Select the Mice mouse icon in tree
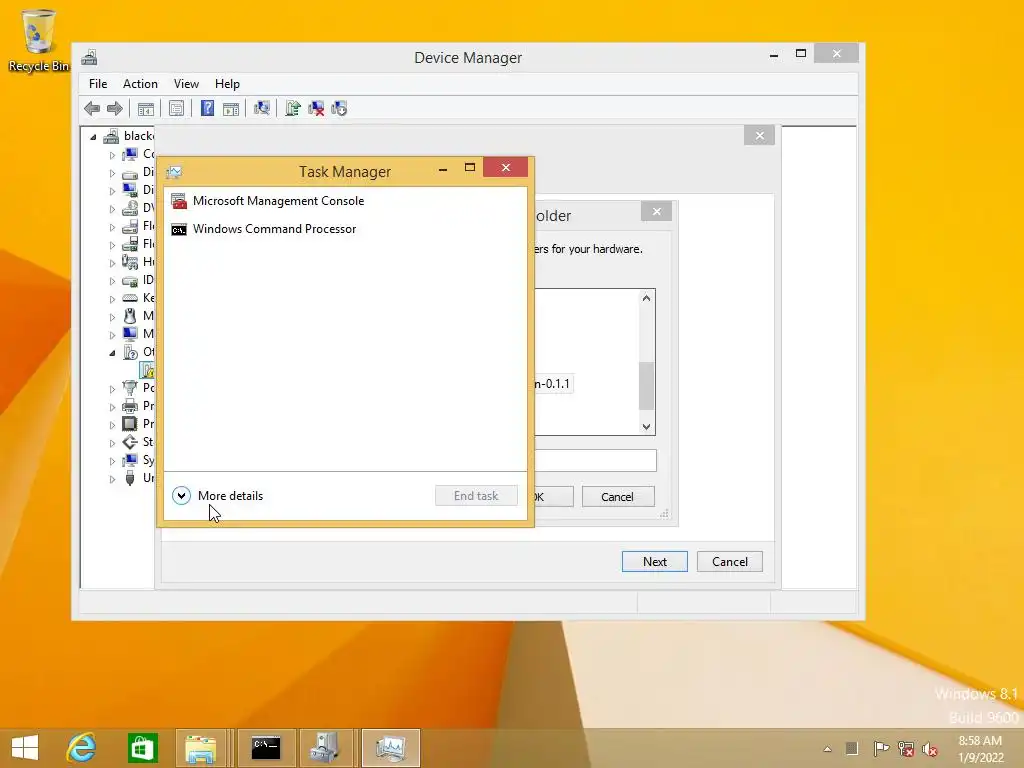The height and width of the screenshot is (768, 1024). point(130,316)
